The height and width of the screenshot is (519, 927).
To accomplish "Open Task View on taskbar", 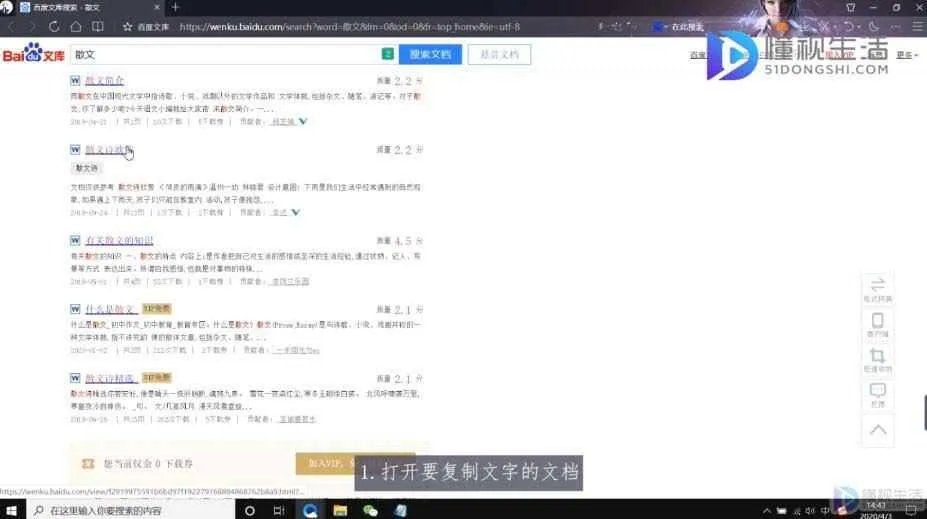I will pyautogui.click(x=279, y=510).
